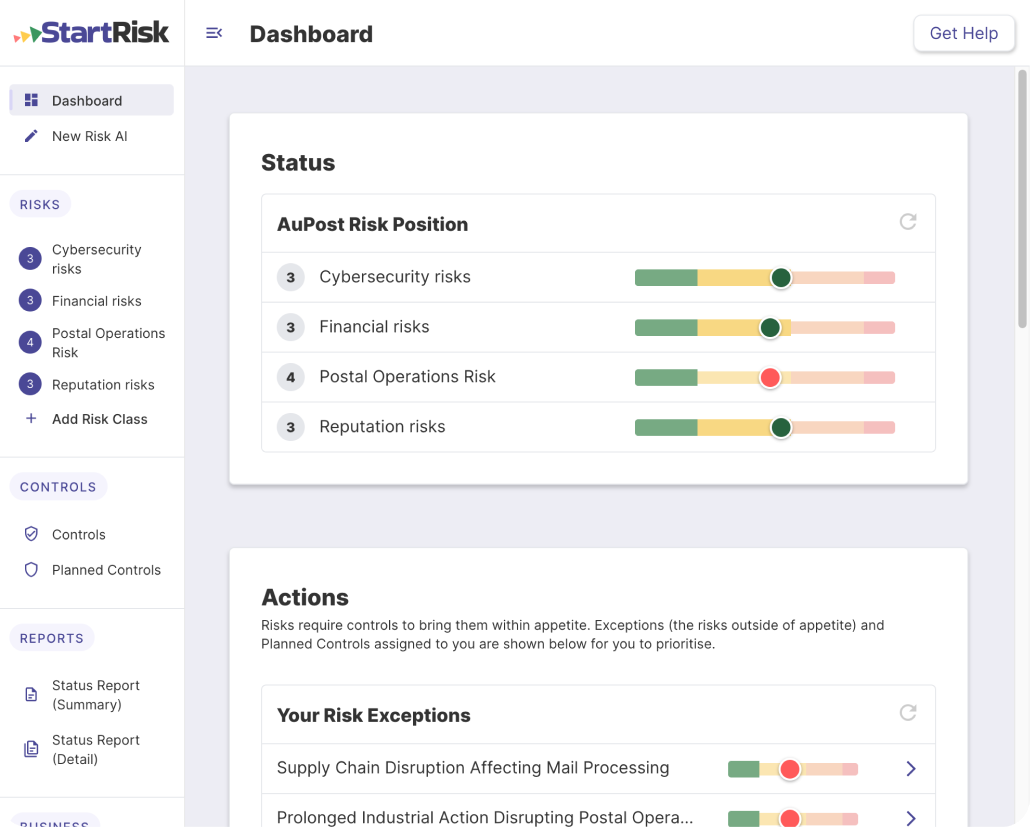Image resolution: width=1030 pixels, height=827 pixels.
Task: Collapse the sidebar with the toggle icon
Action: [x=214, y=32]
